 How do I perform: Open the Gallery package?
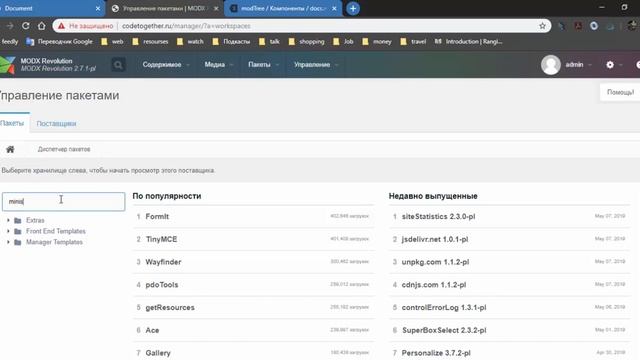pos(158,353)
